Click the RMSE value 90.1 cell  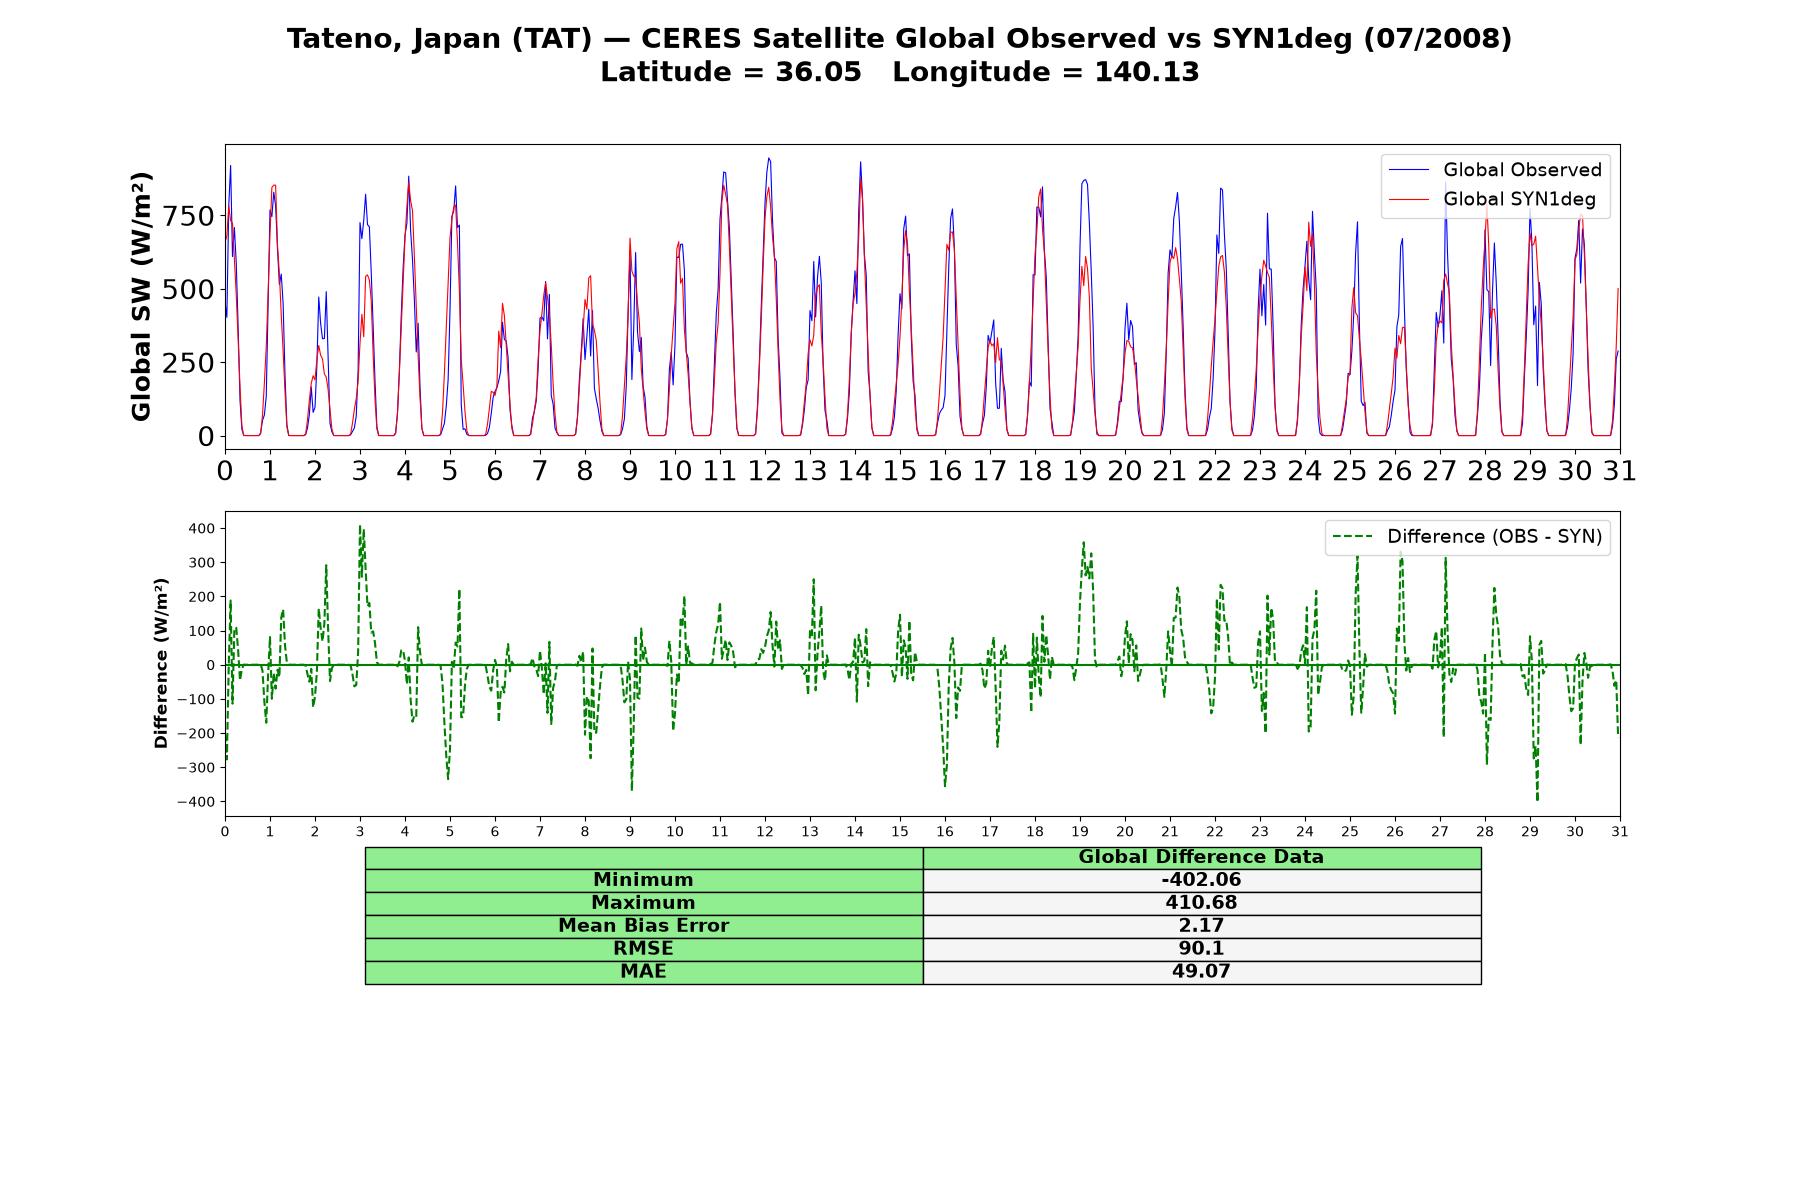[x=1202, y=949]
